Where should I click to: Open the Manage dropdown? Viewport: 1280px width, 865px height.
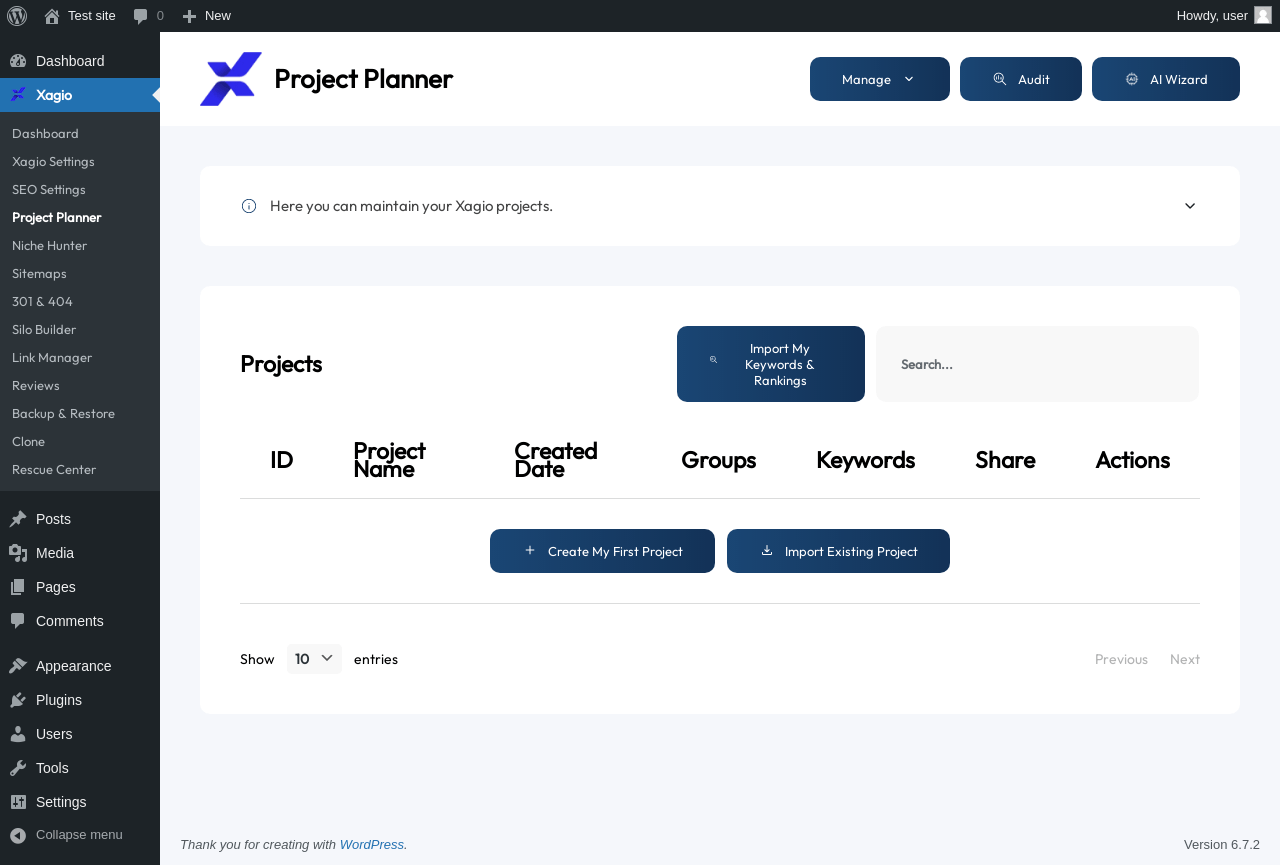point(879,79)
